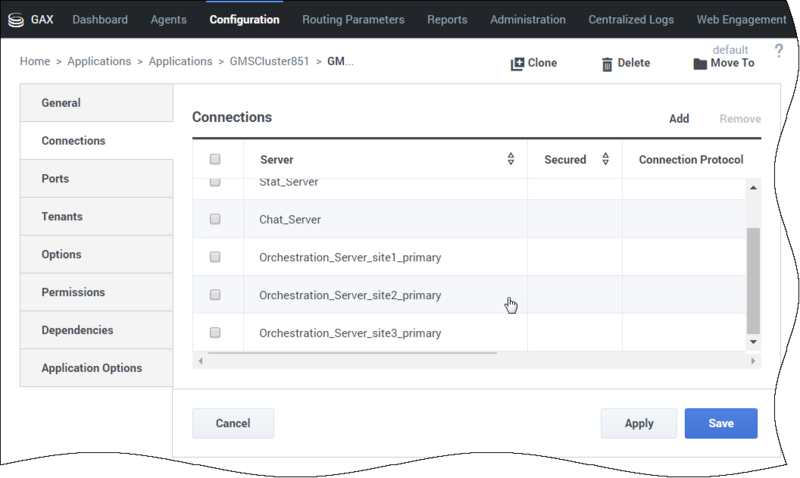800x478 pixels.
Task: Click the vertical scrollbar thumb in Connections
Action: [753, 281]
